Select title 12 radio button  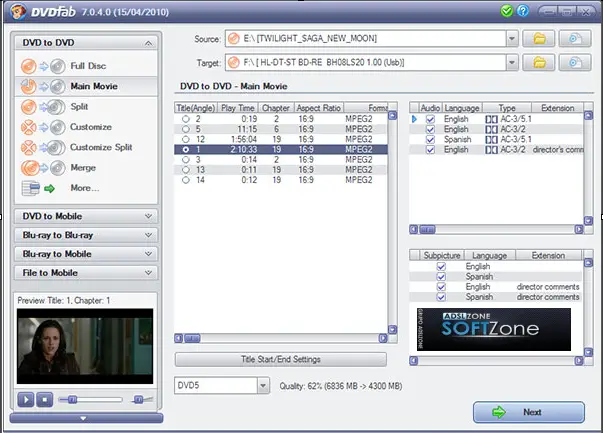(x=186, y=139)
